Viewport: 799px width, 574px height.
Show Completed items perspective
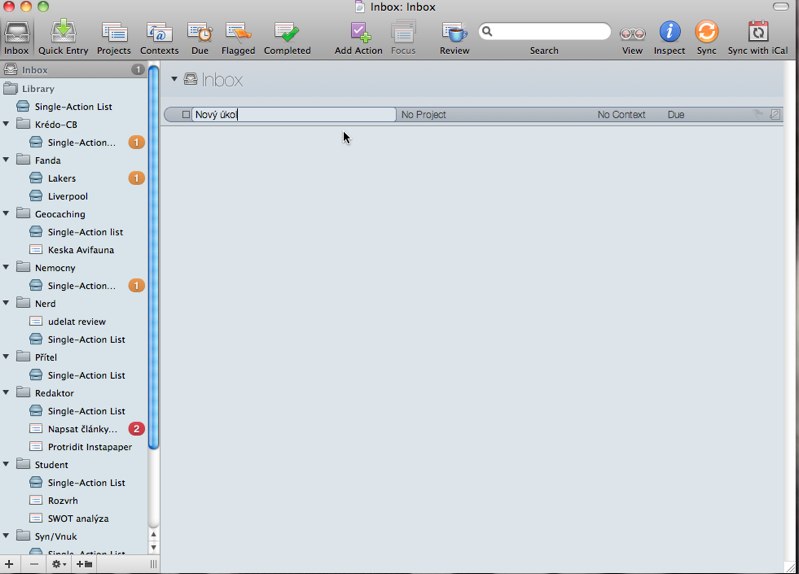click(x=287, y=38)
